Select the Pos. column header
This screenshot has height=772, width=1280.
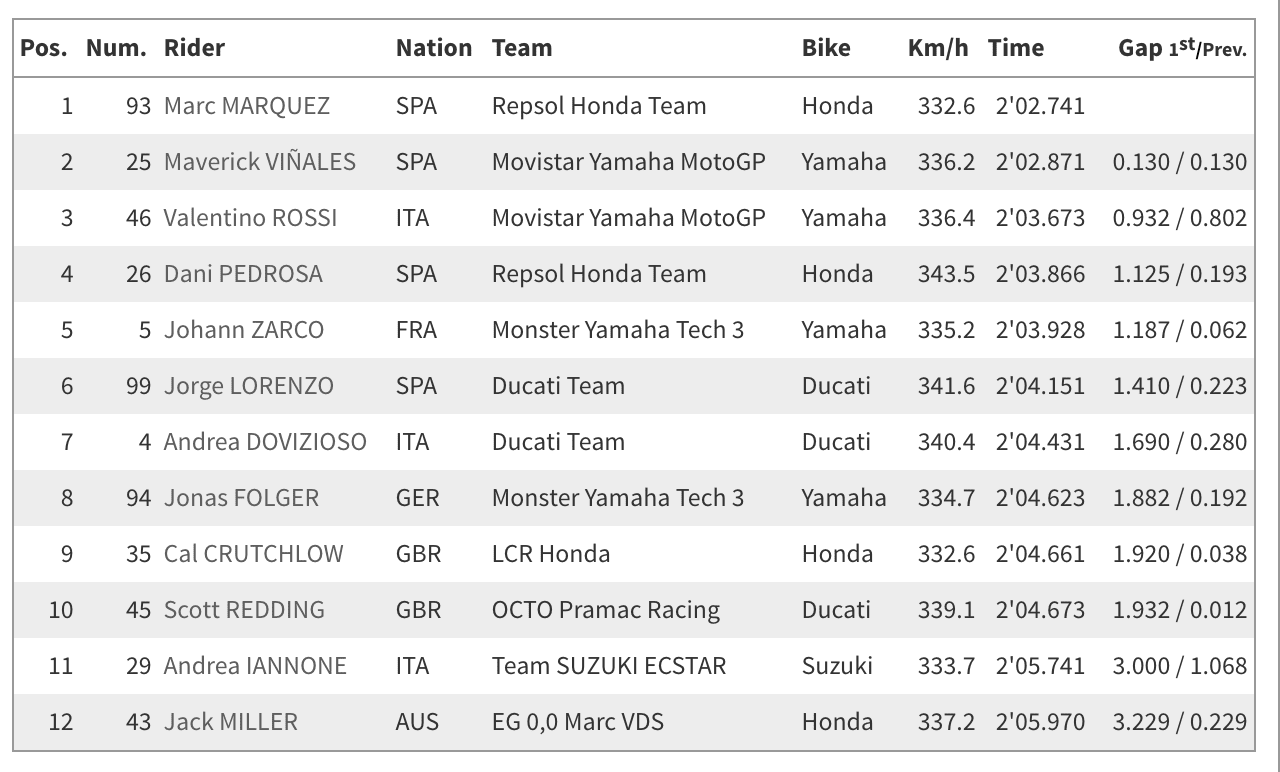coord(44,48)
